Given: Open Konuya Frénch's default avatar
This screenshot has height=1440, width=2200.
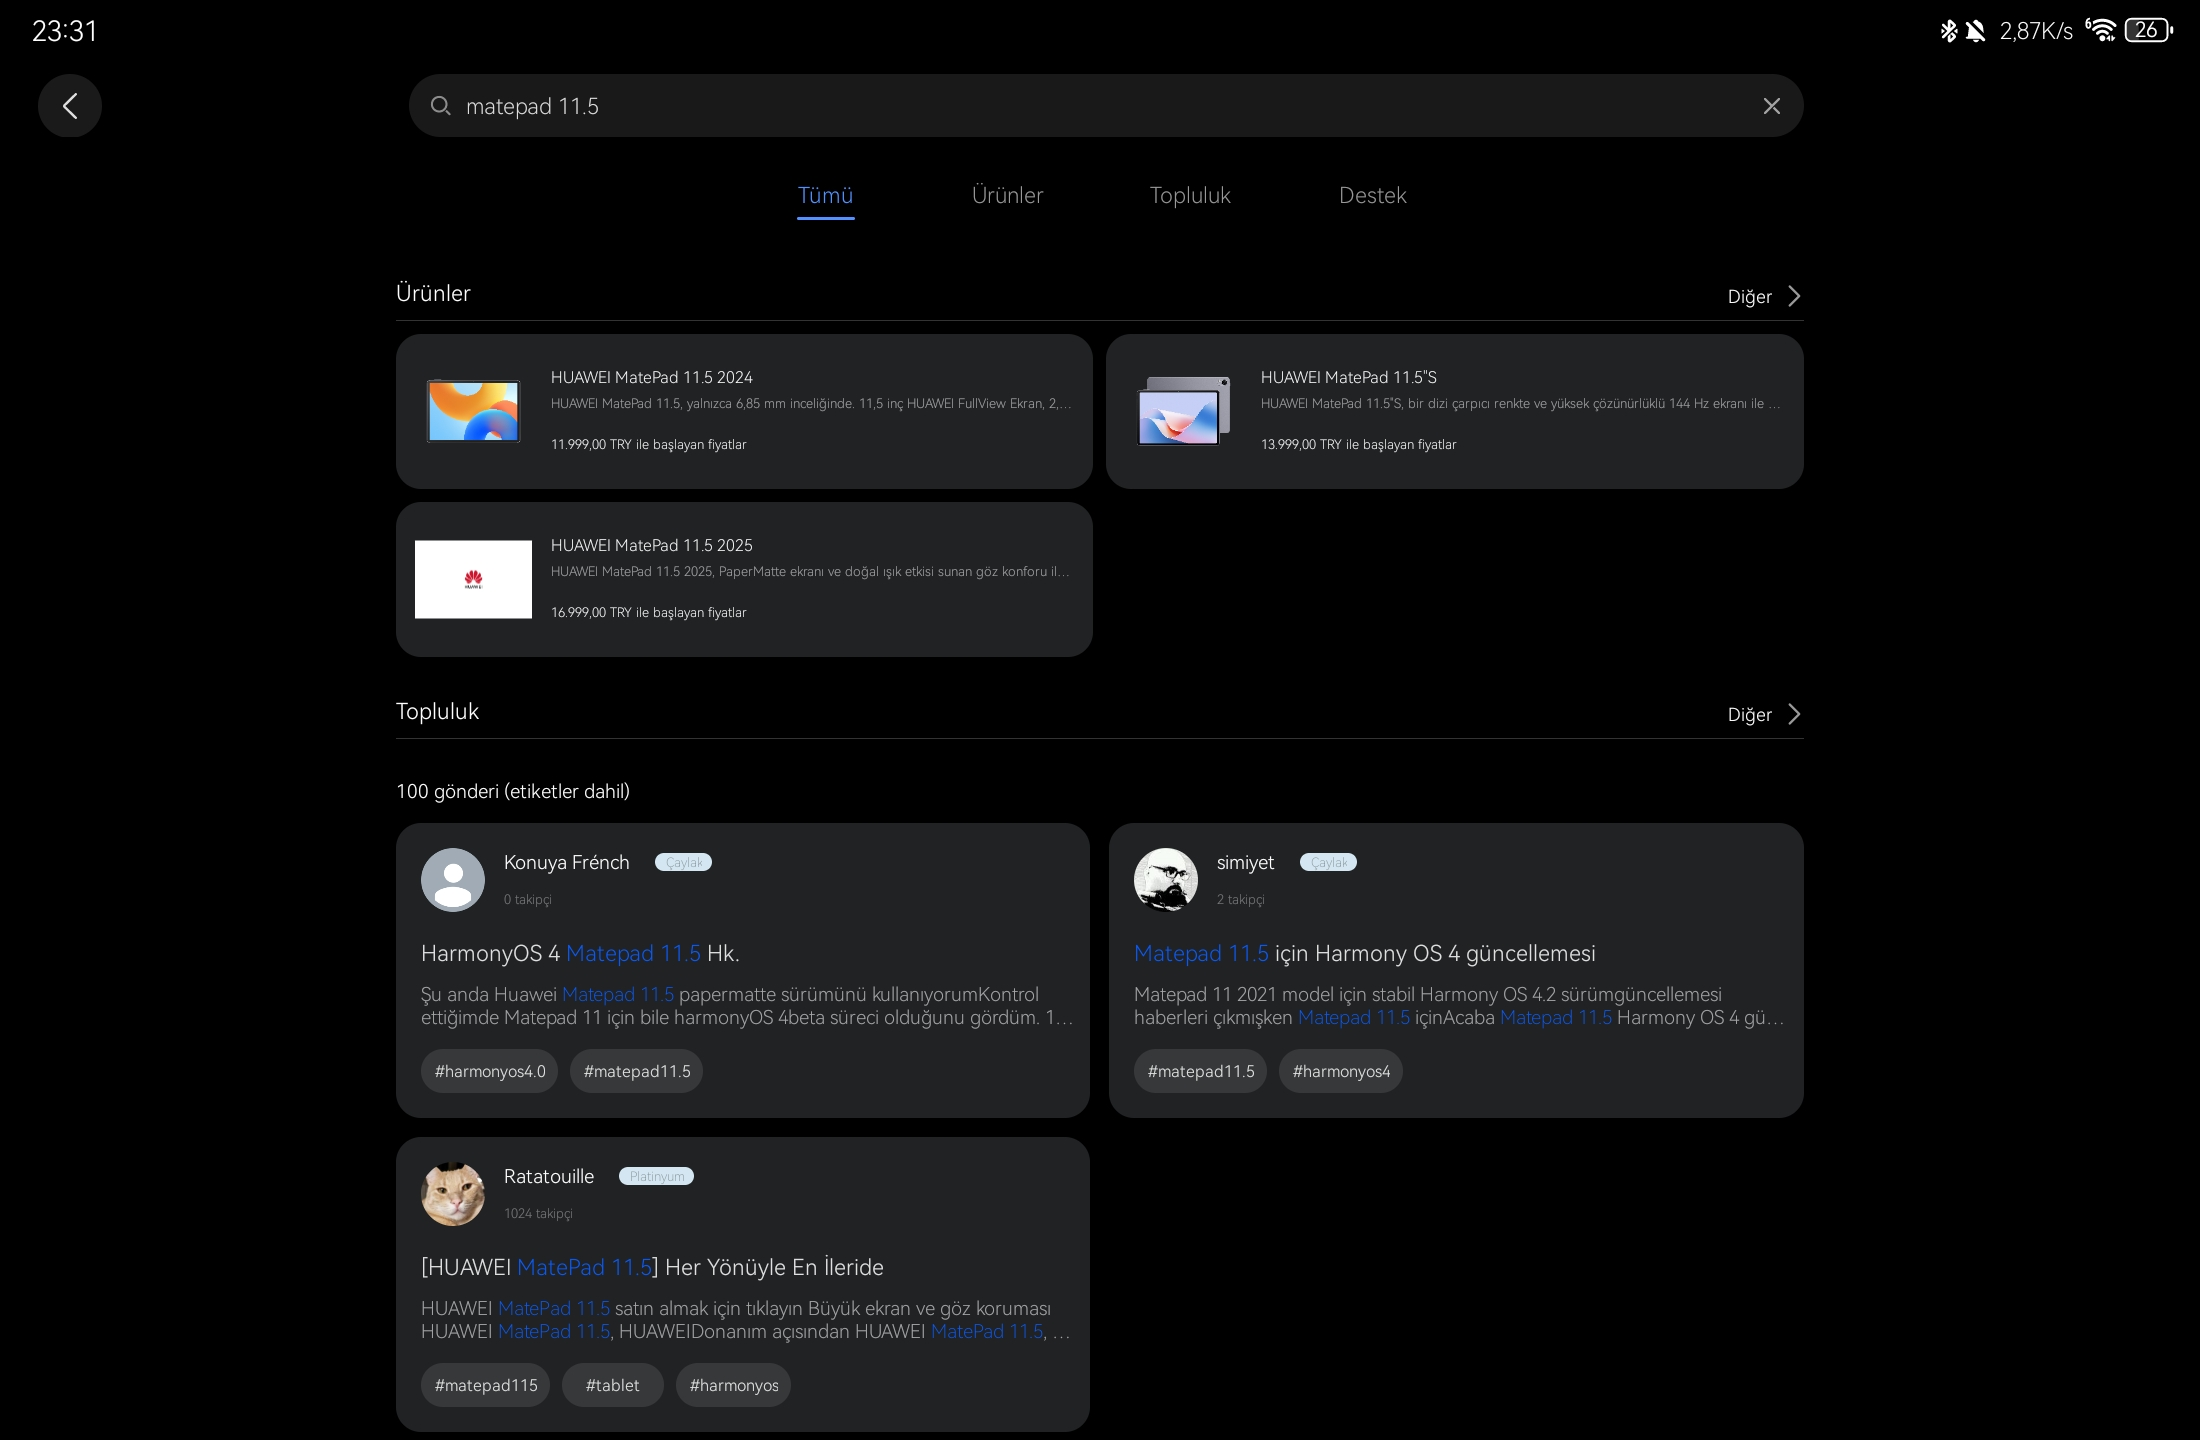Looking at the screenshot, I should click(453, 880).
